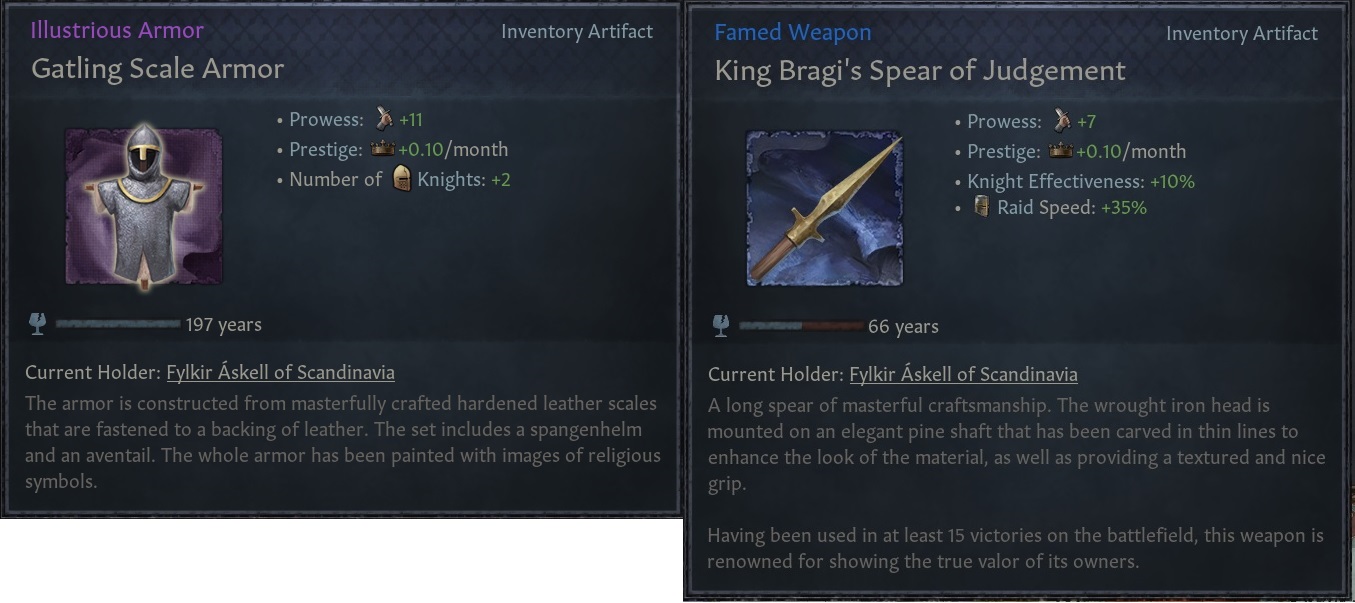This screenshot has width=1355, height=603.
Task: Open armor holder Fylkir Áskell of Scandinavia
Action: (280, 373)
